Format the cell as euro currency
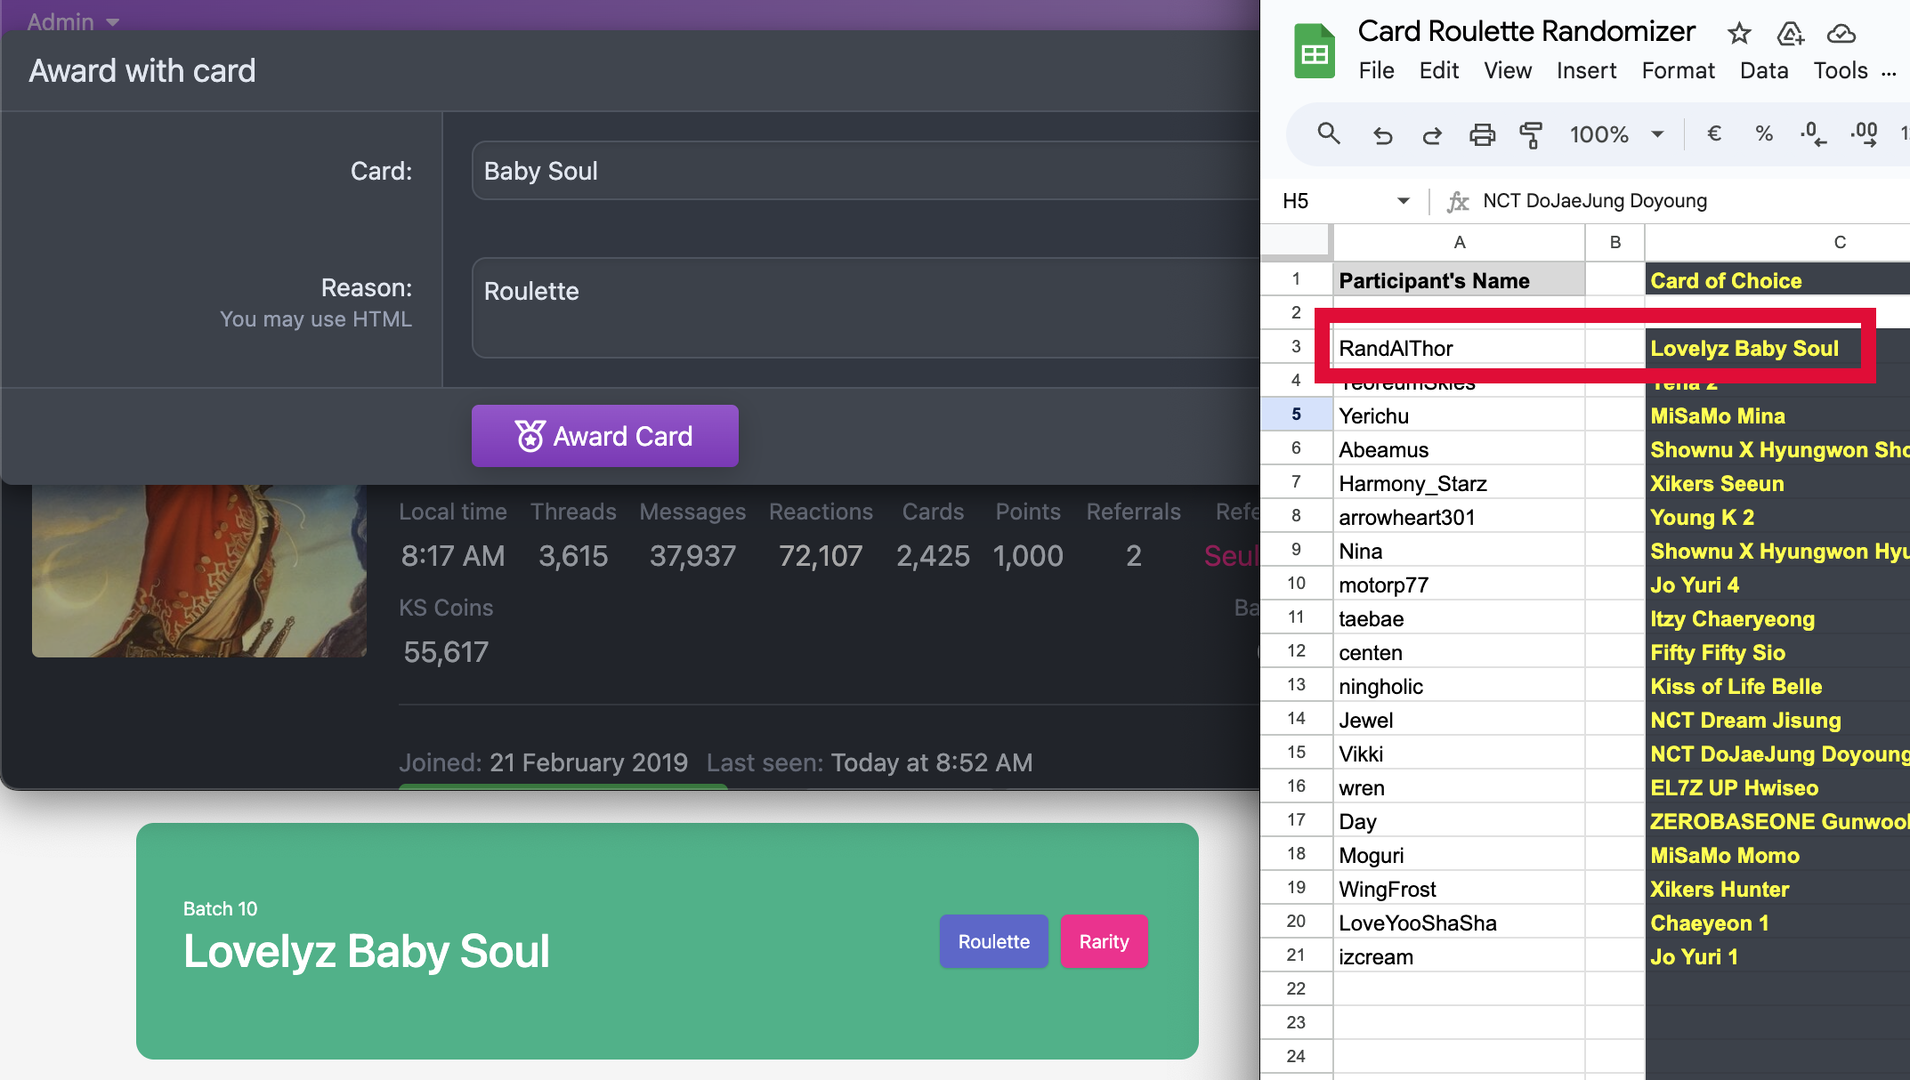Viewport: 1910px width, 1080px height. pyautogui.click(x=1714, y=134)
